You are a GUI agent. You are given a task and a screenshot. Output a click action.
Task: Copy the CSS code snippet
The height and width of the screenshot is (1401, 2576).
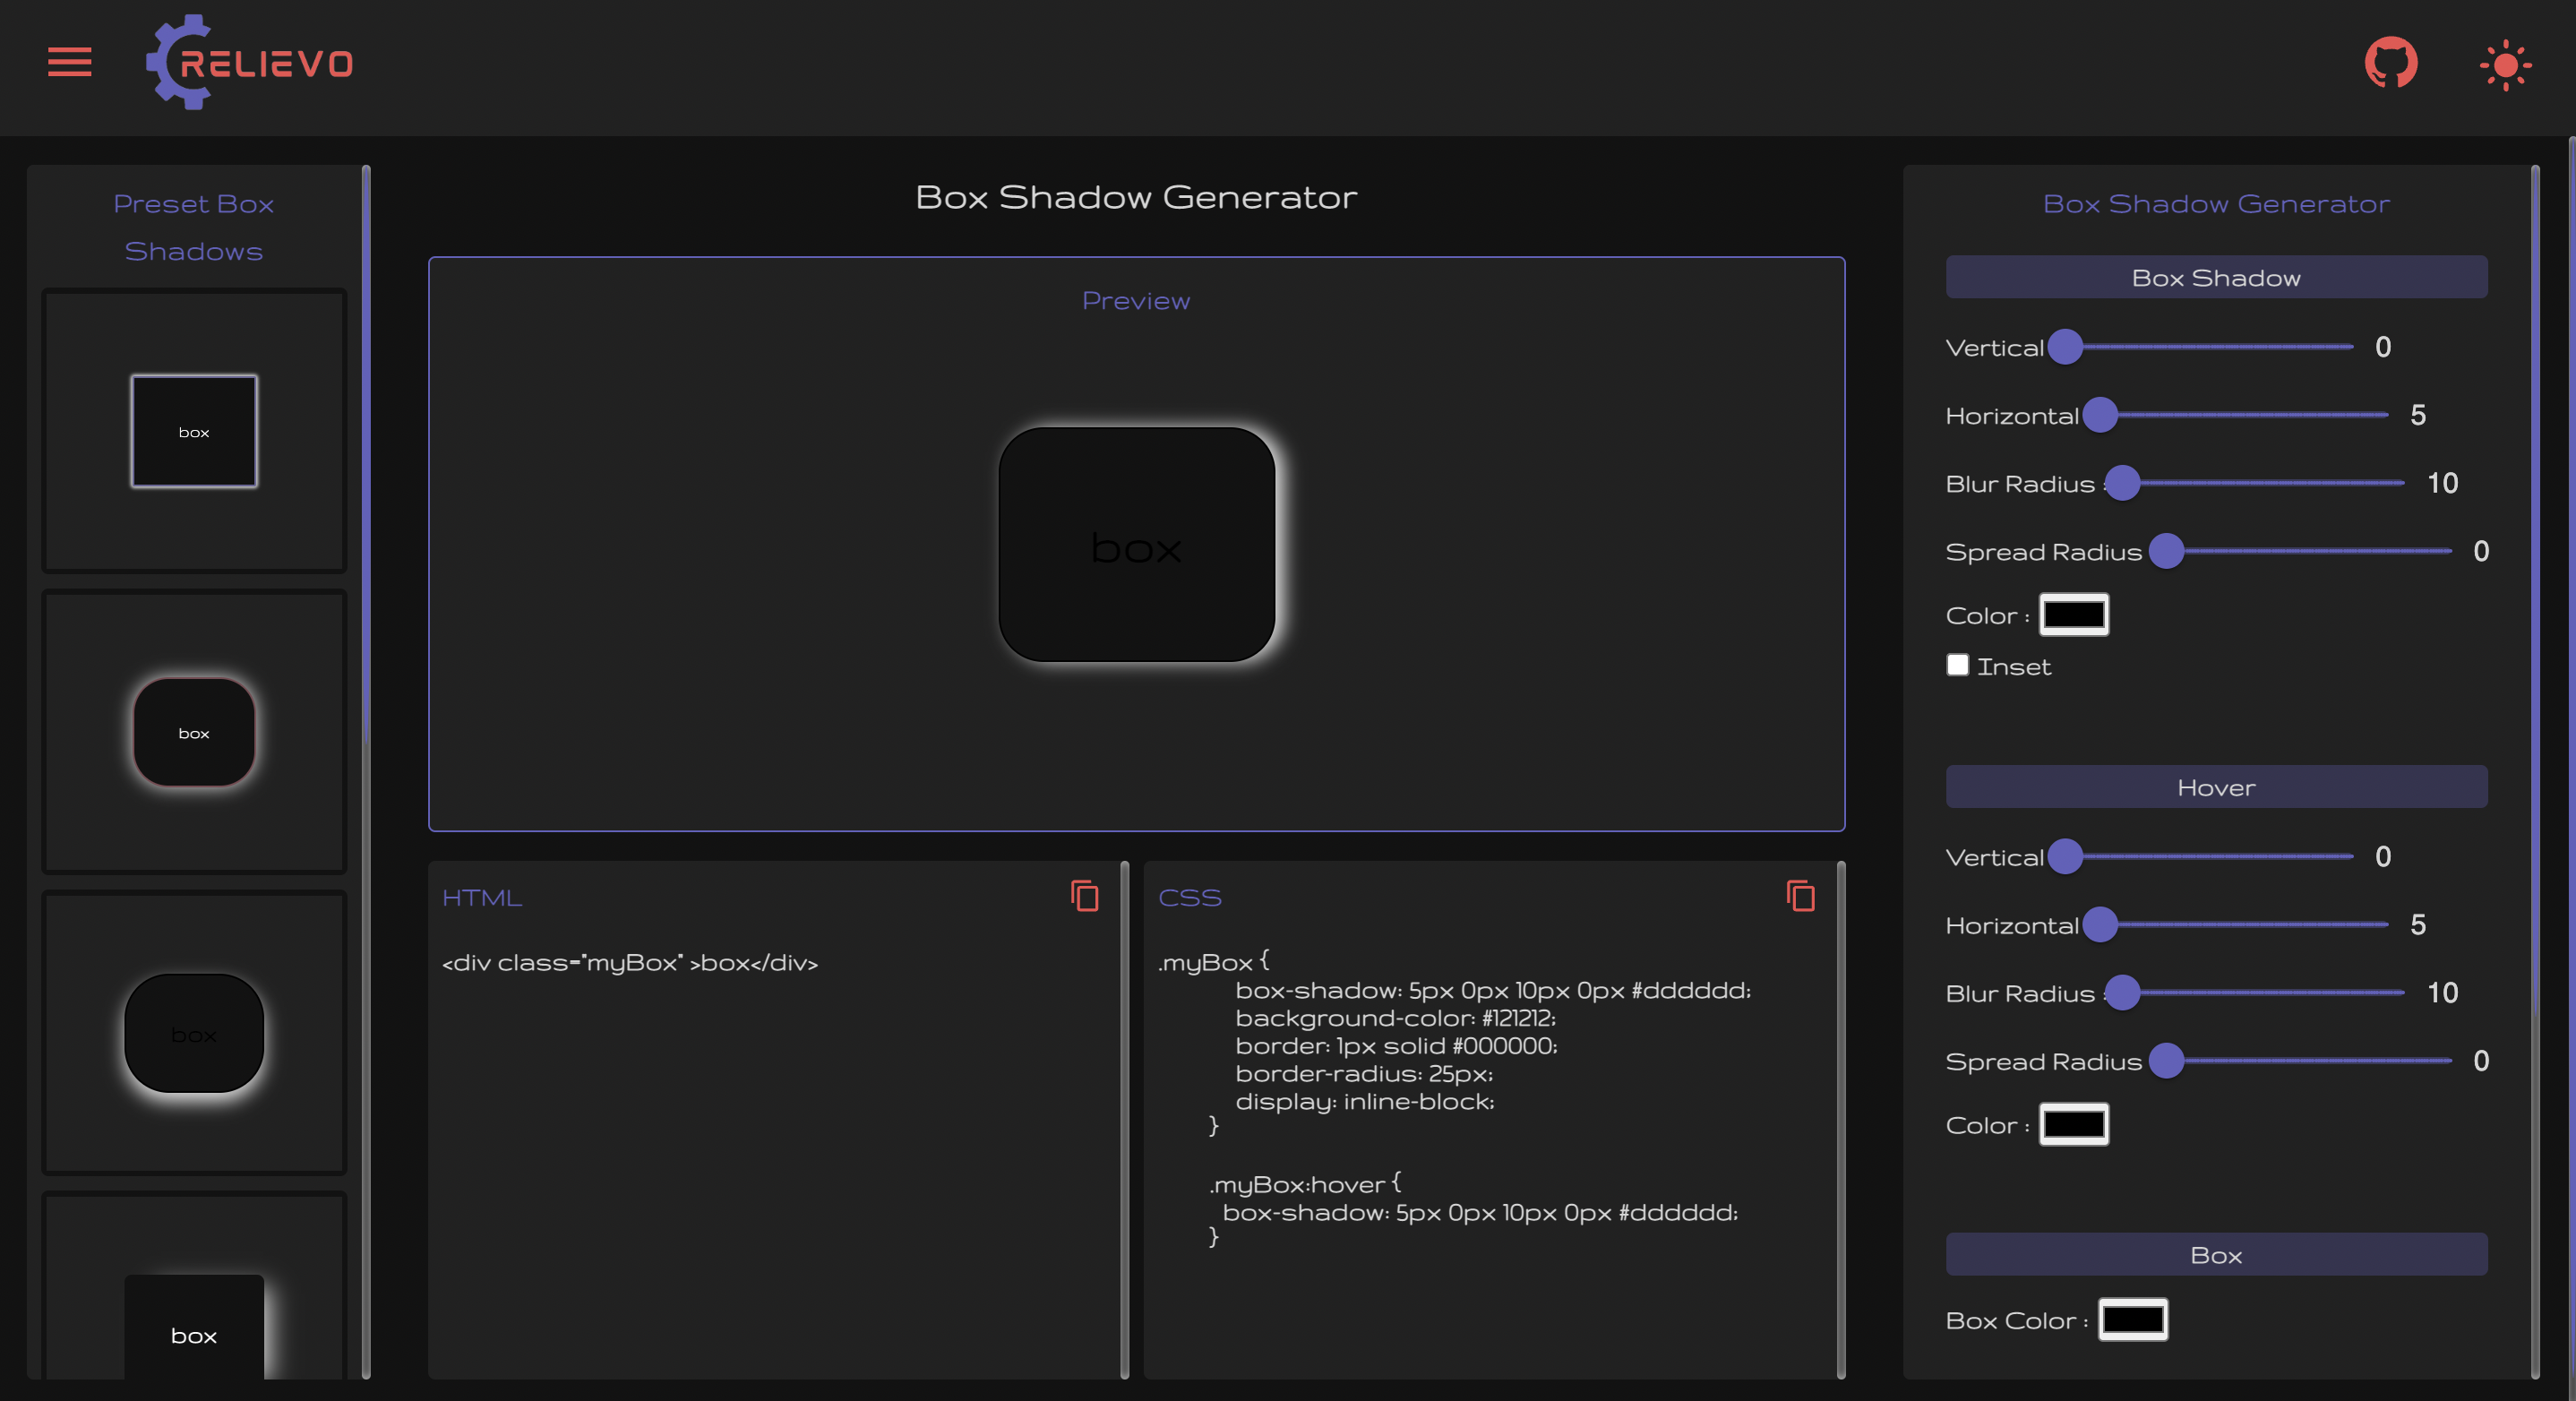1800,896
